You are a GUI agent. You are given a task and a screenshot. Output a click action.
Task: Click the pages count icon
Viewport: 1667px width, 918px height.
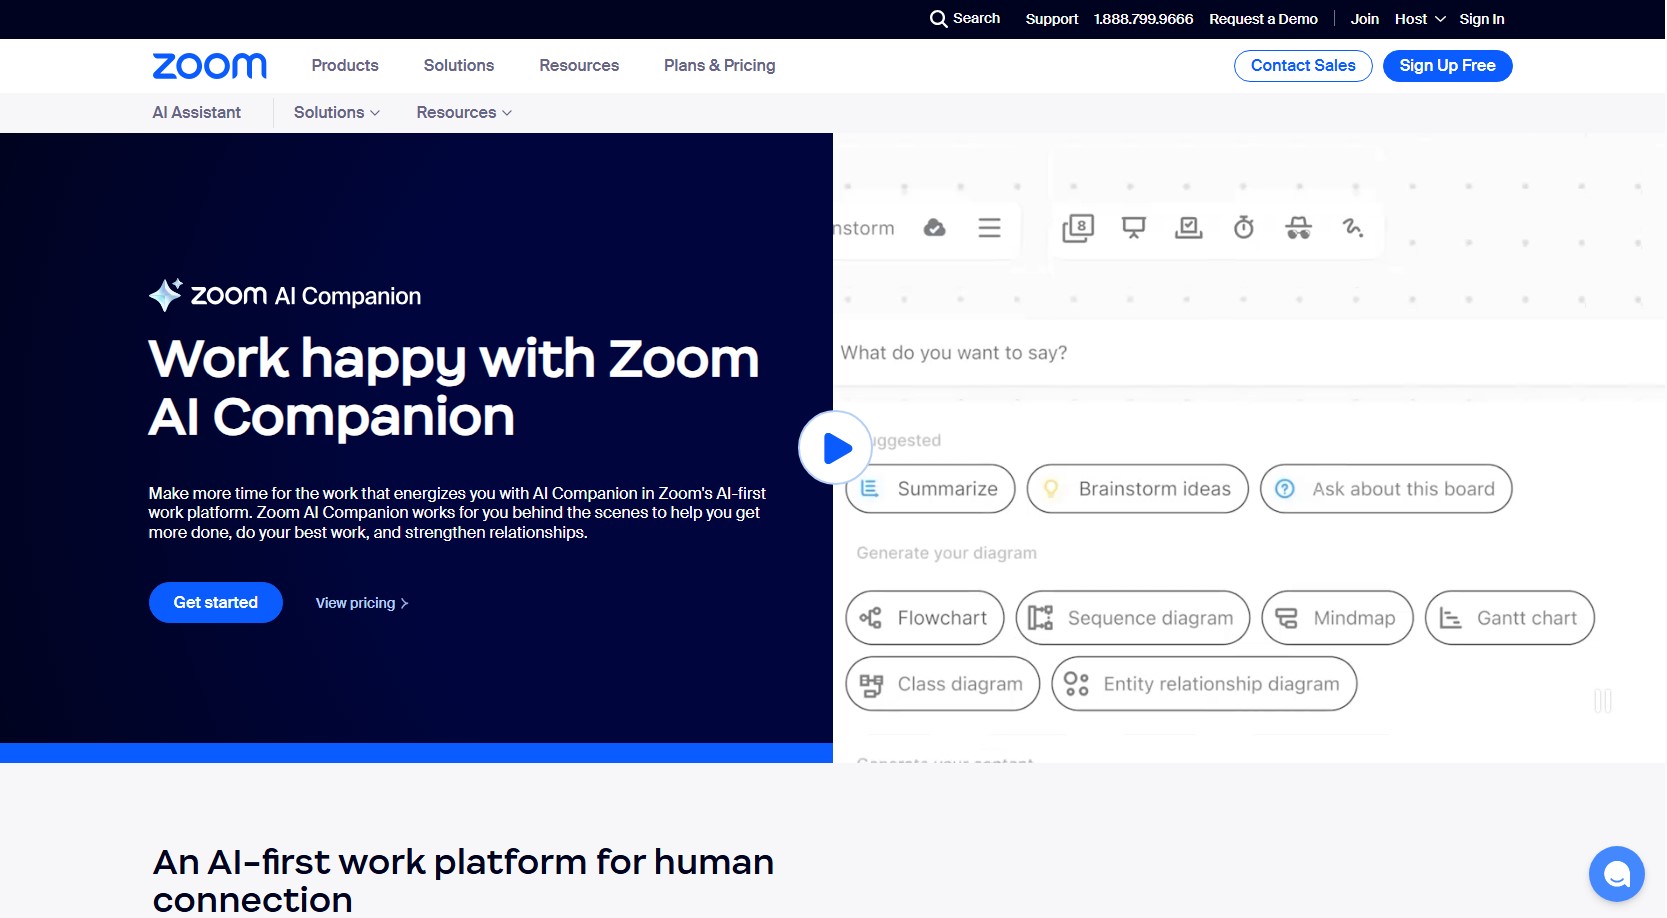pos(1078,228)
